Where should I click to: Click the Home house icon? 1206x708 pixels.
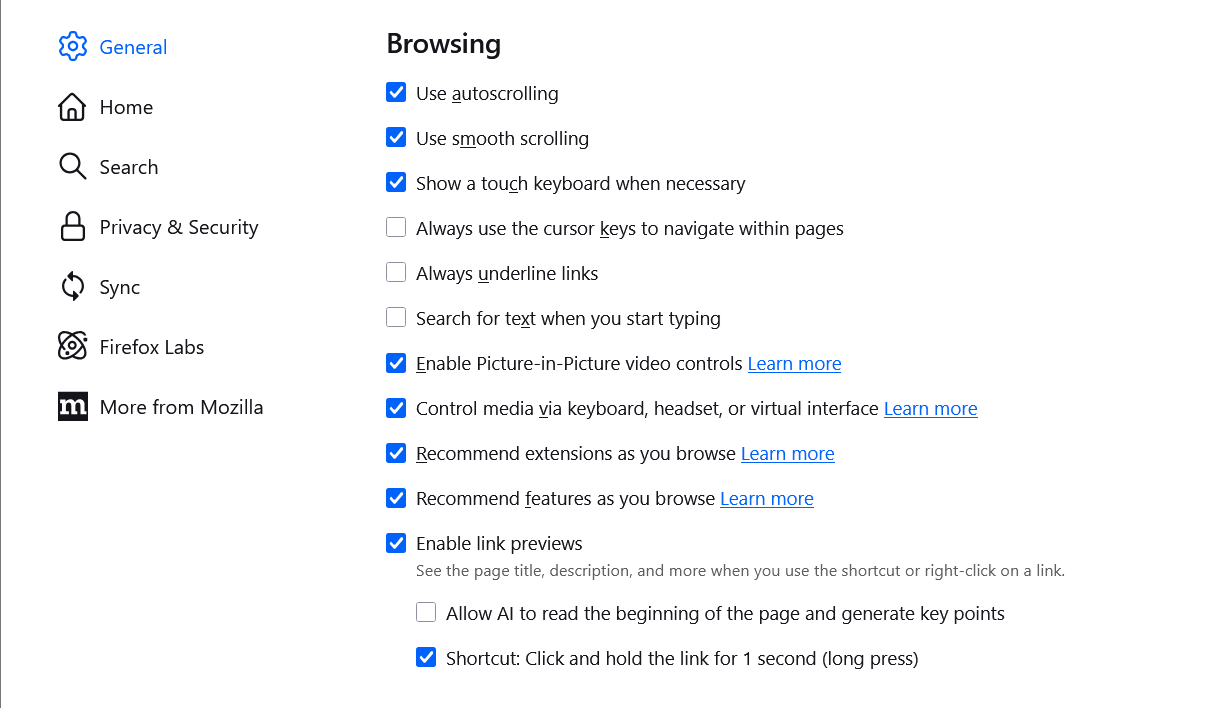click(x=73, y=107)
